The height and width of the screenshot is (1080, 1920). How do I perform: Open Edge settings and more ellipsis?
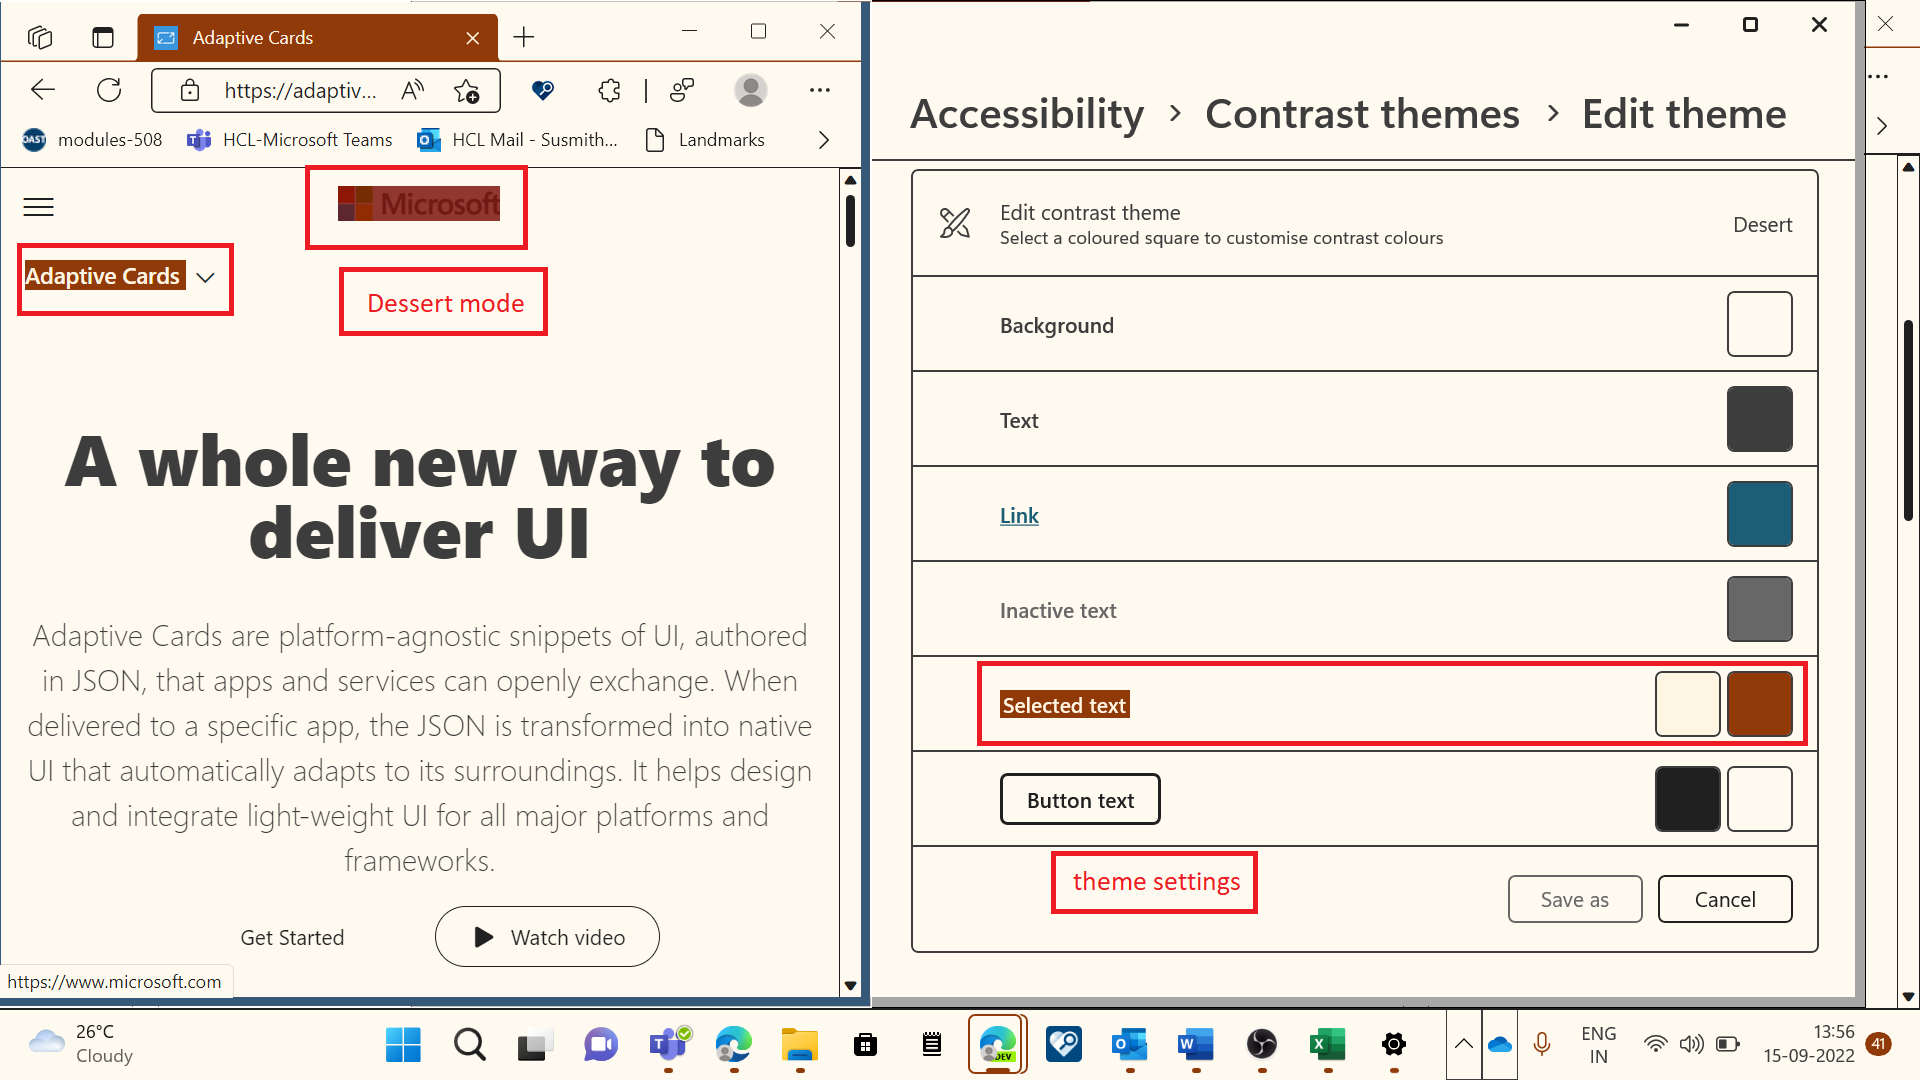point(820,90)
